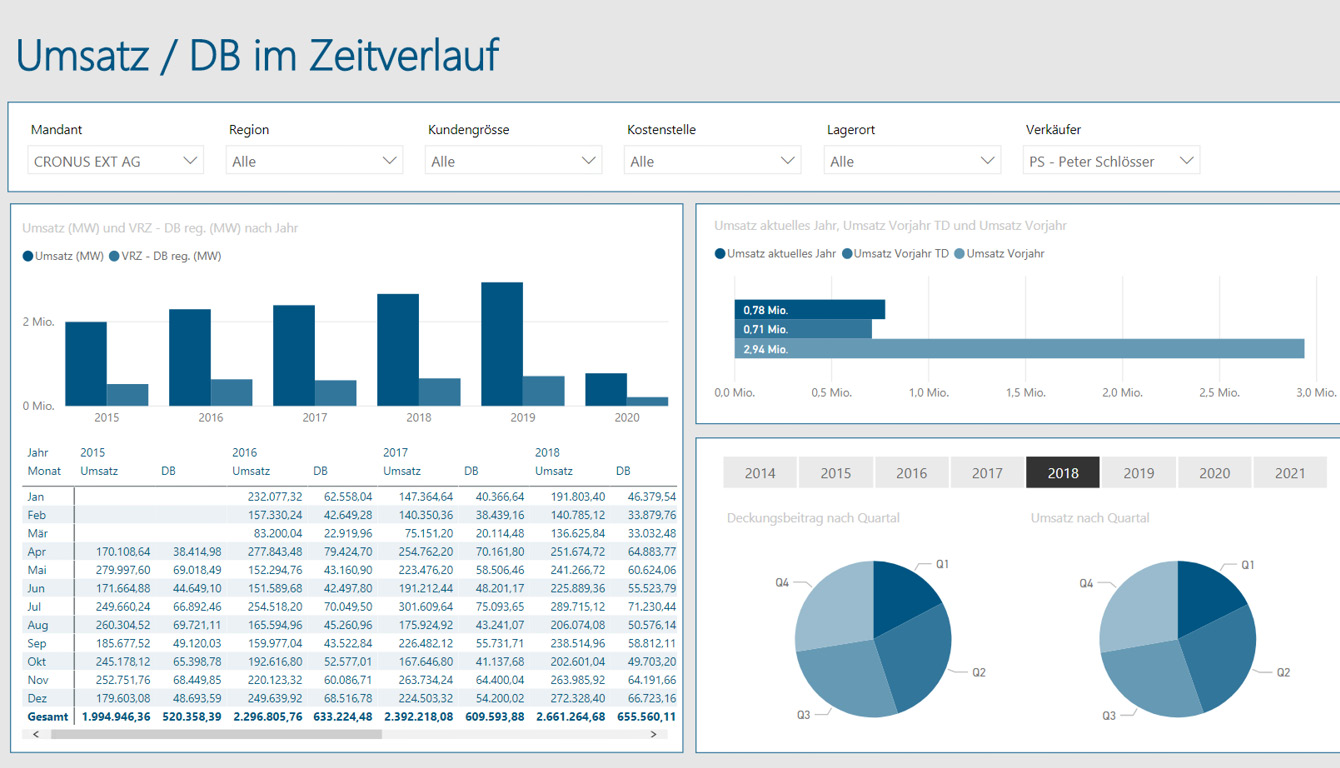1340x768 pixels.
Task: Click the Dez row label in table
Action: 37,698
